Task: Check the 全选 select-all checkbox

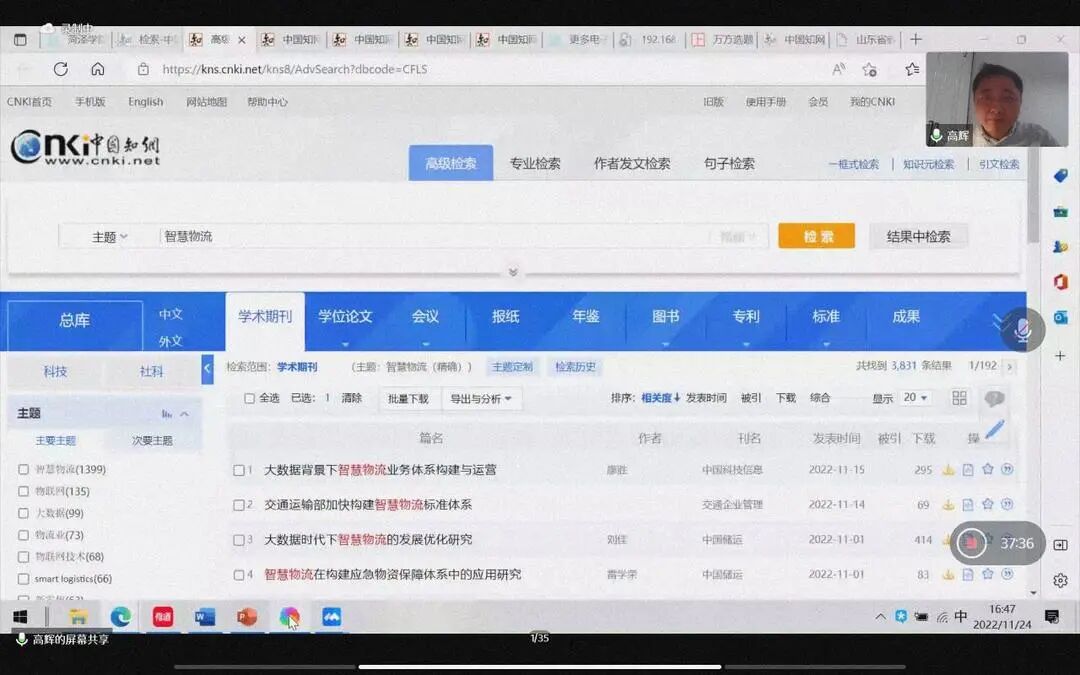Action: tap(249, 398)
